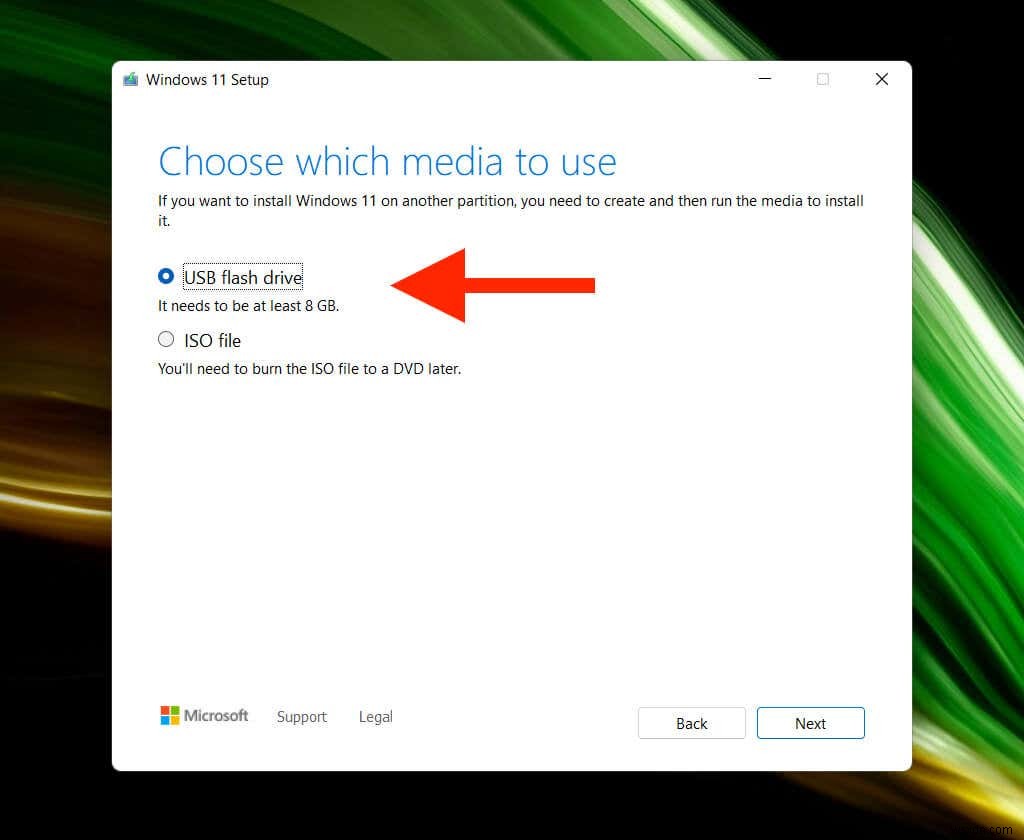Screen dimensions: 1024x840
Task: Minimize the Windows 11 Setup window
Action: [765, 79]
